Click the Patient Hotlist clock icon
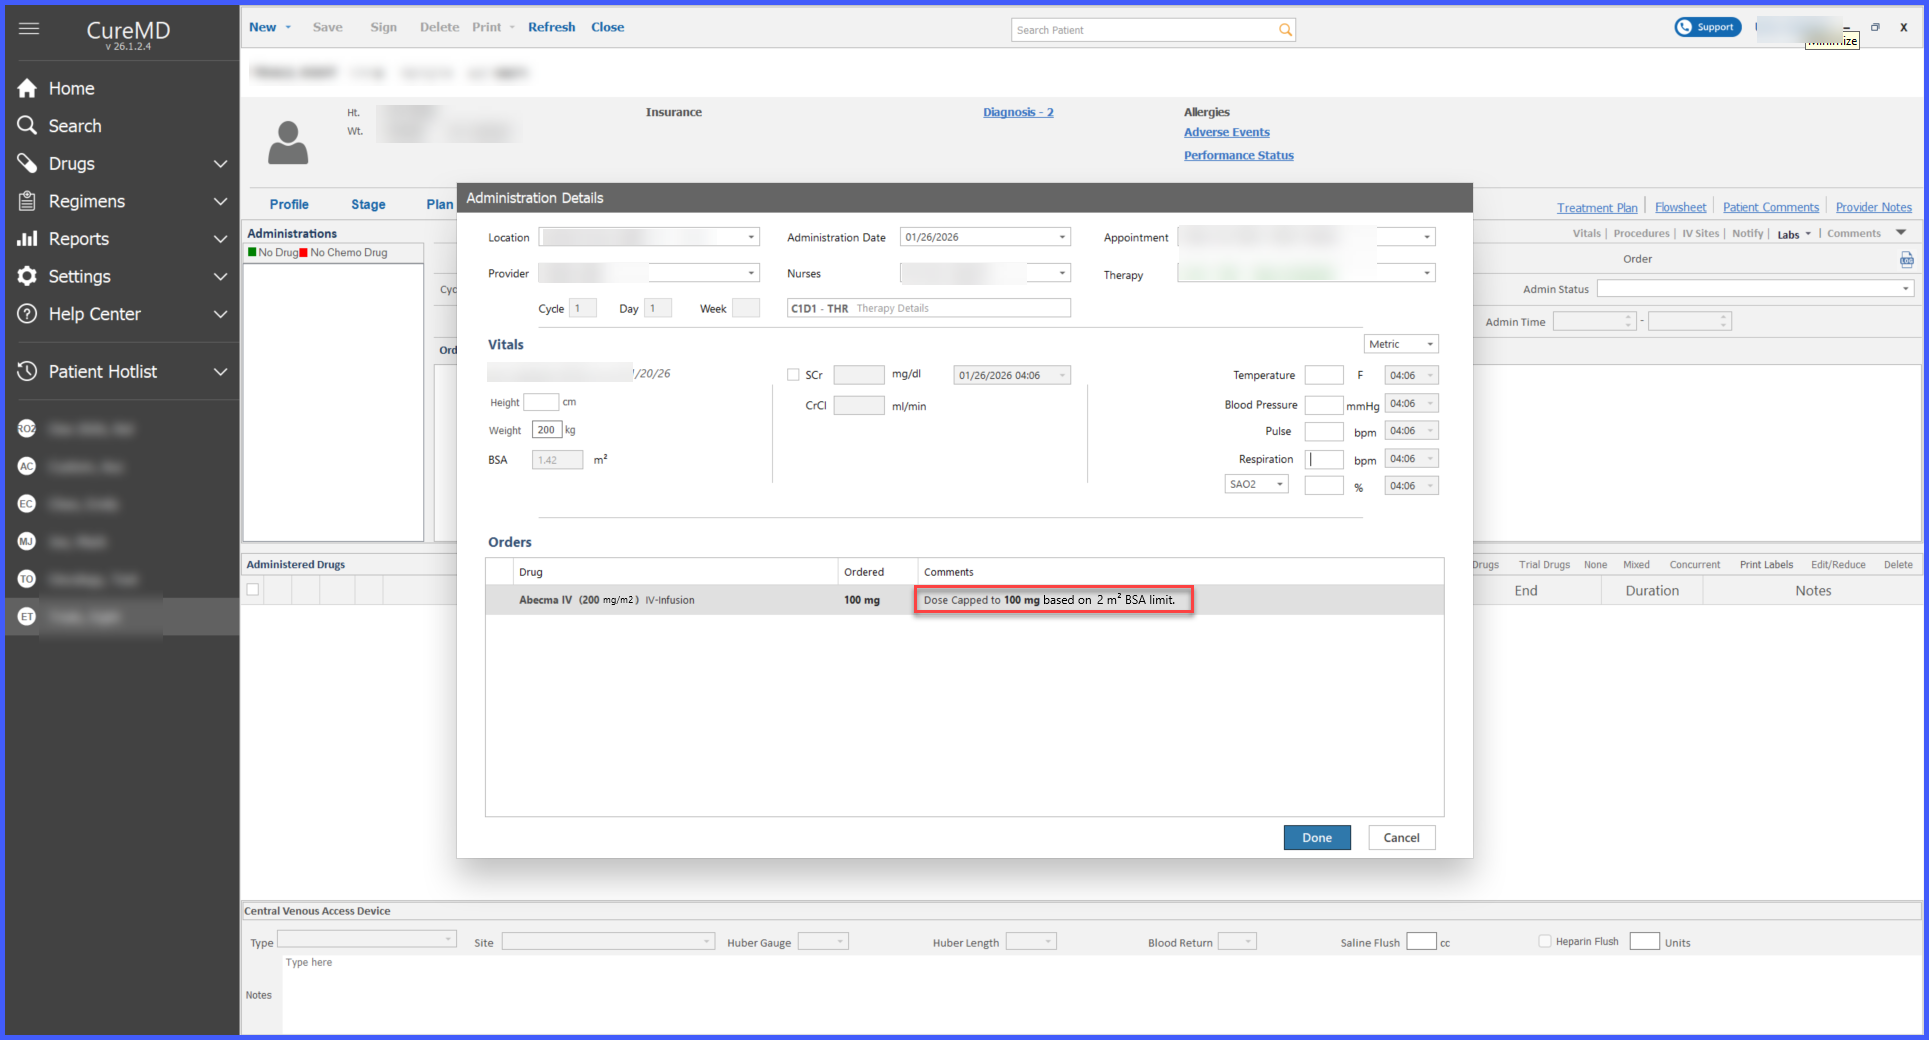This screenshot has height=1040, width=1929. coord(27,371)
